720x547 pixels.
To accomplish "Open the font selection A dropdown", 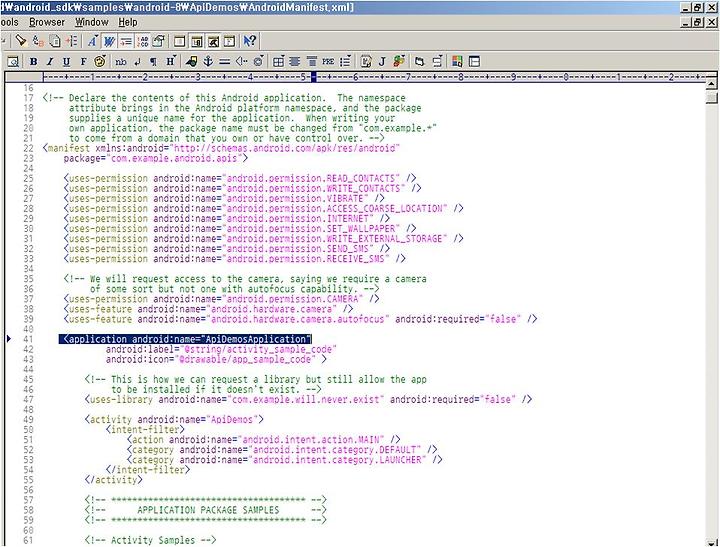I will 92,41.
